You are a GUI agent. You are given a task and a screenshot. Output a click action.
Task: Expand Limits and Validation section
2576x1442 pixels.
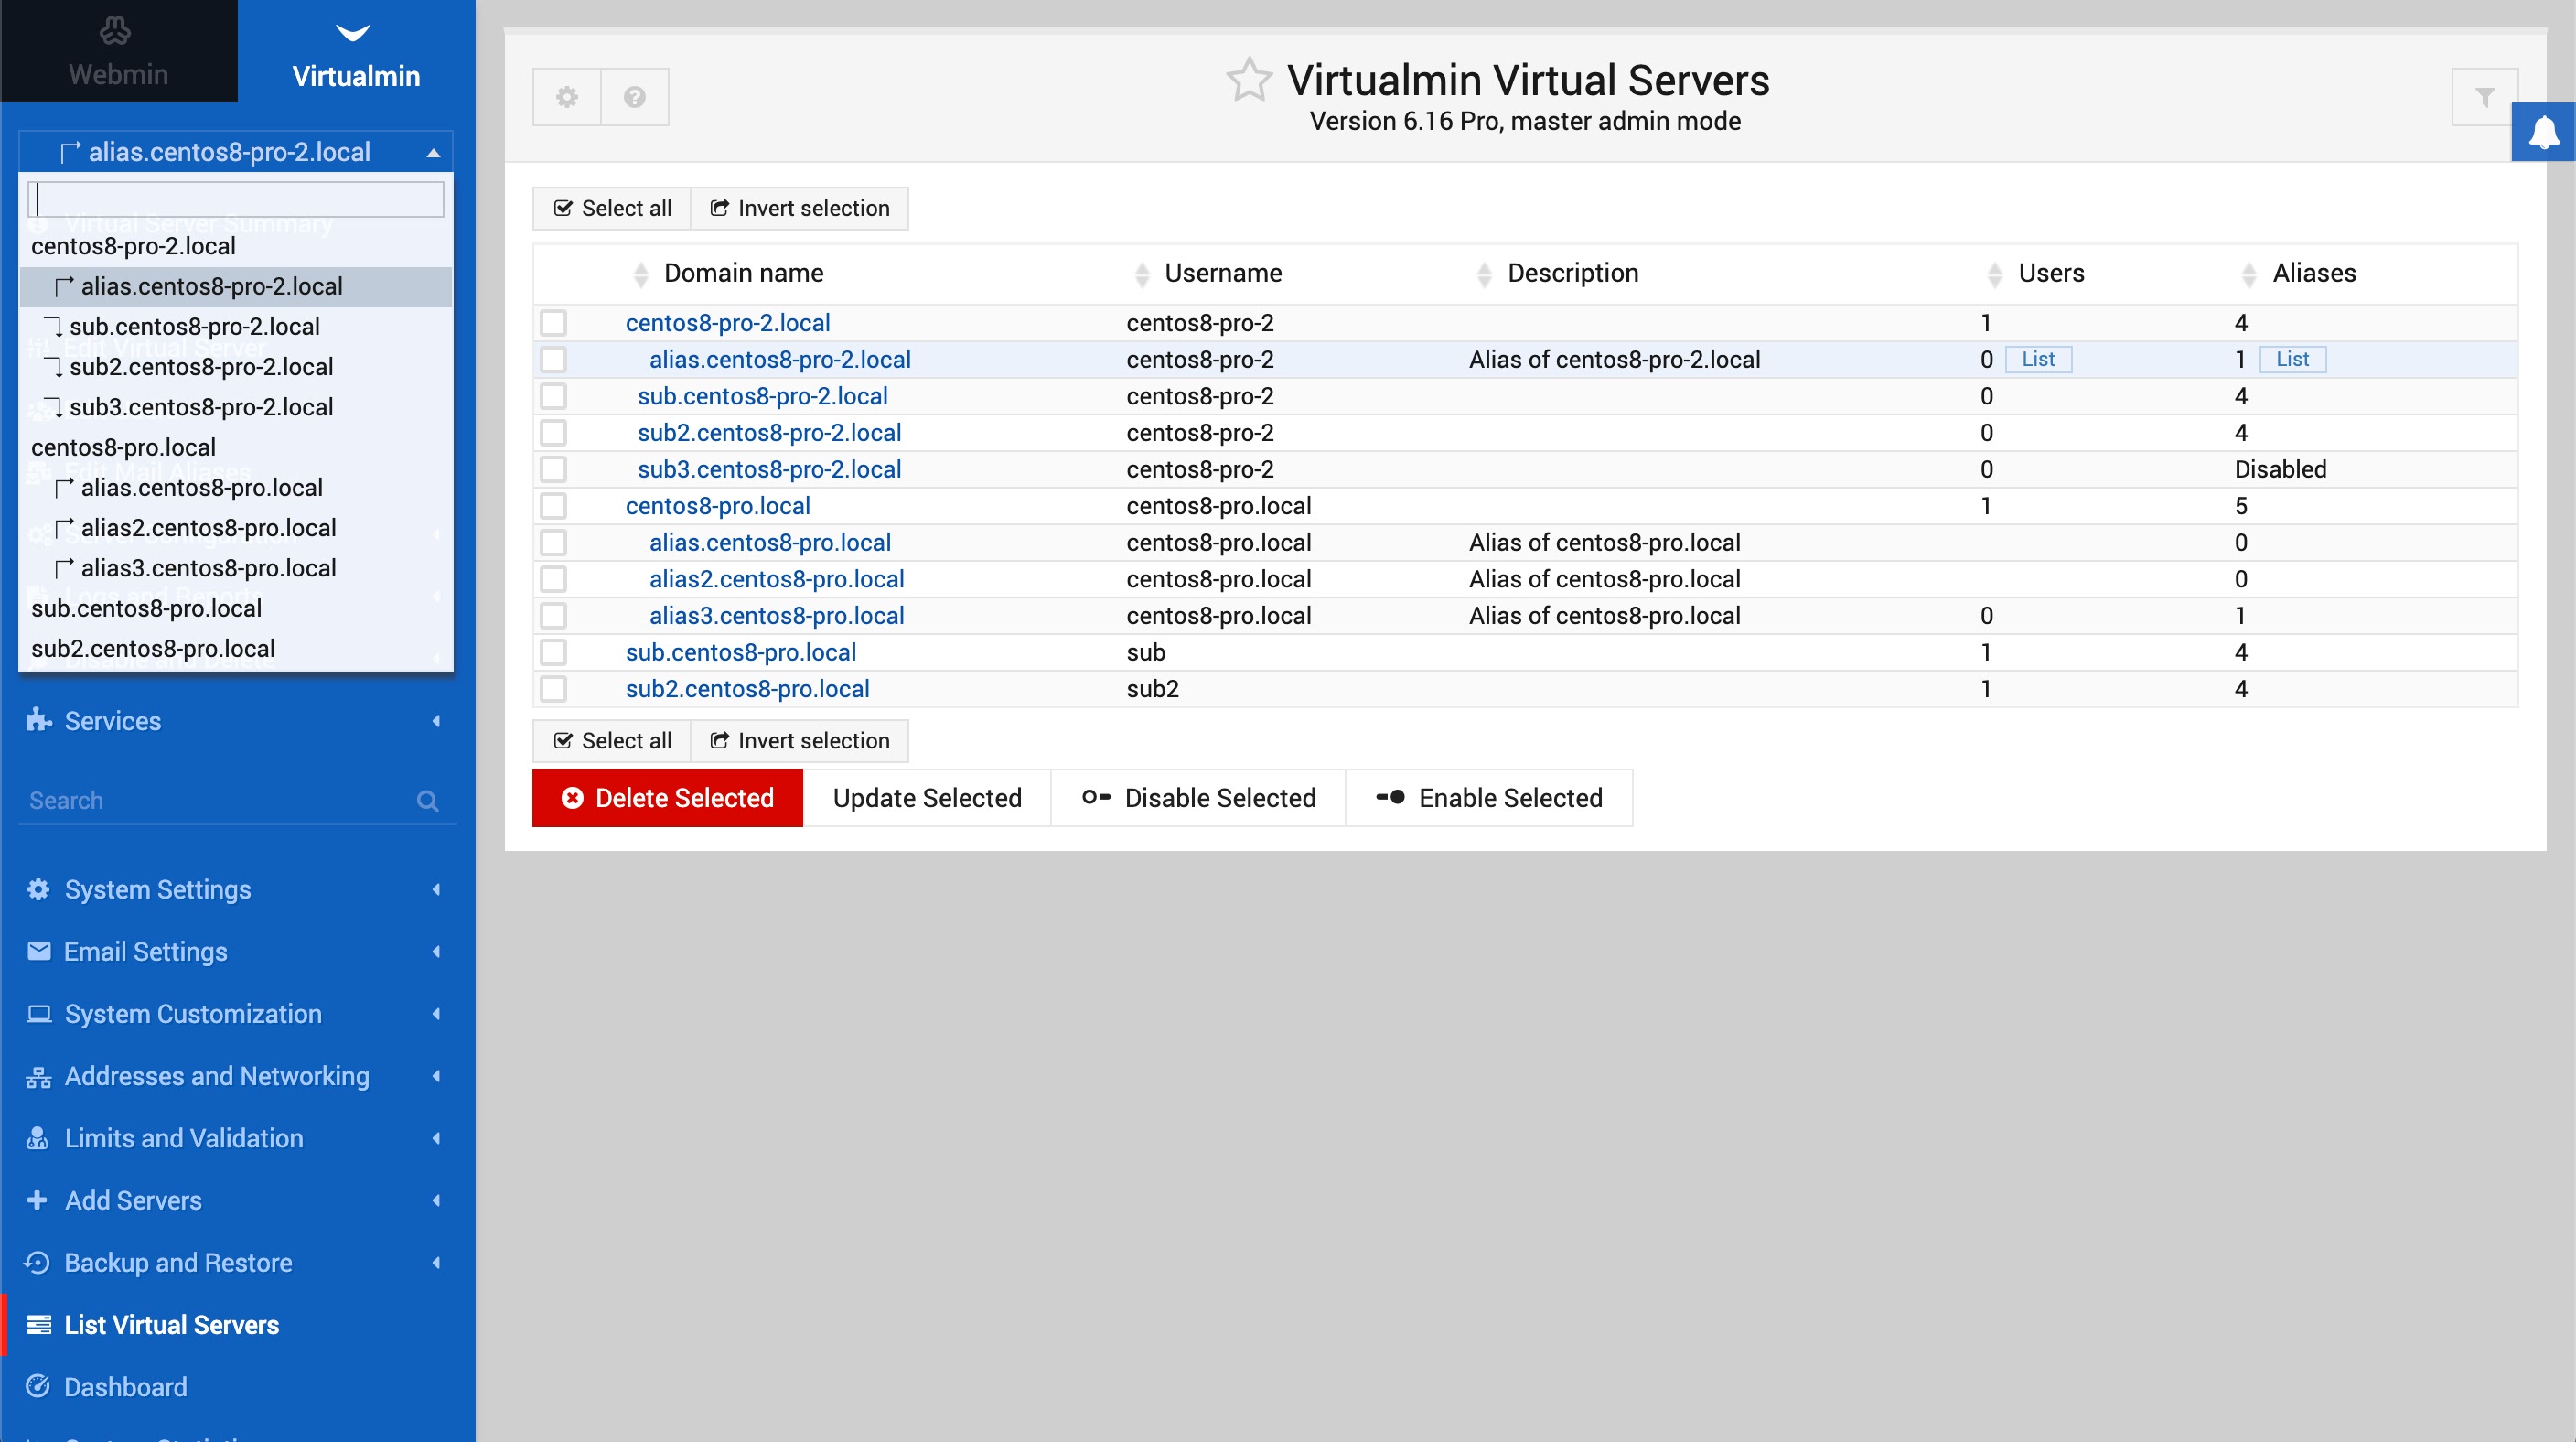pyautogui.click(x=436, y=1138)
